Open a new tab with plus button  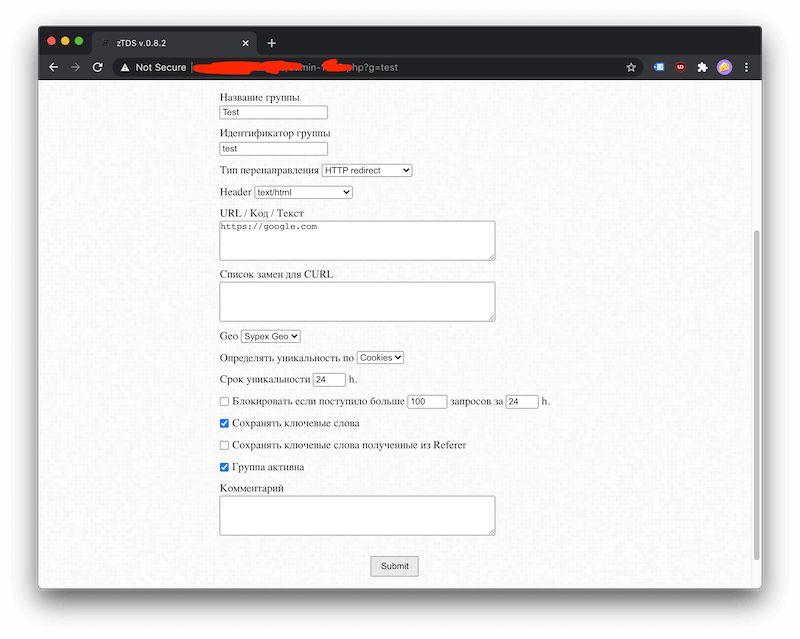point(271,43)
